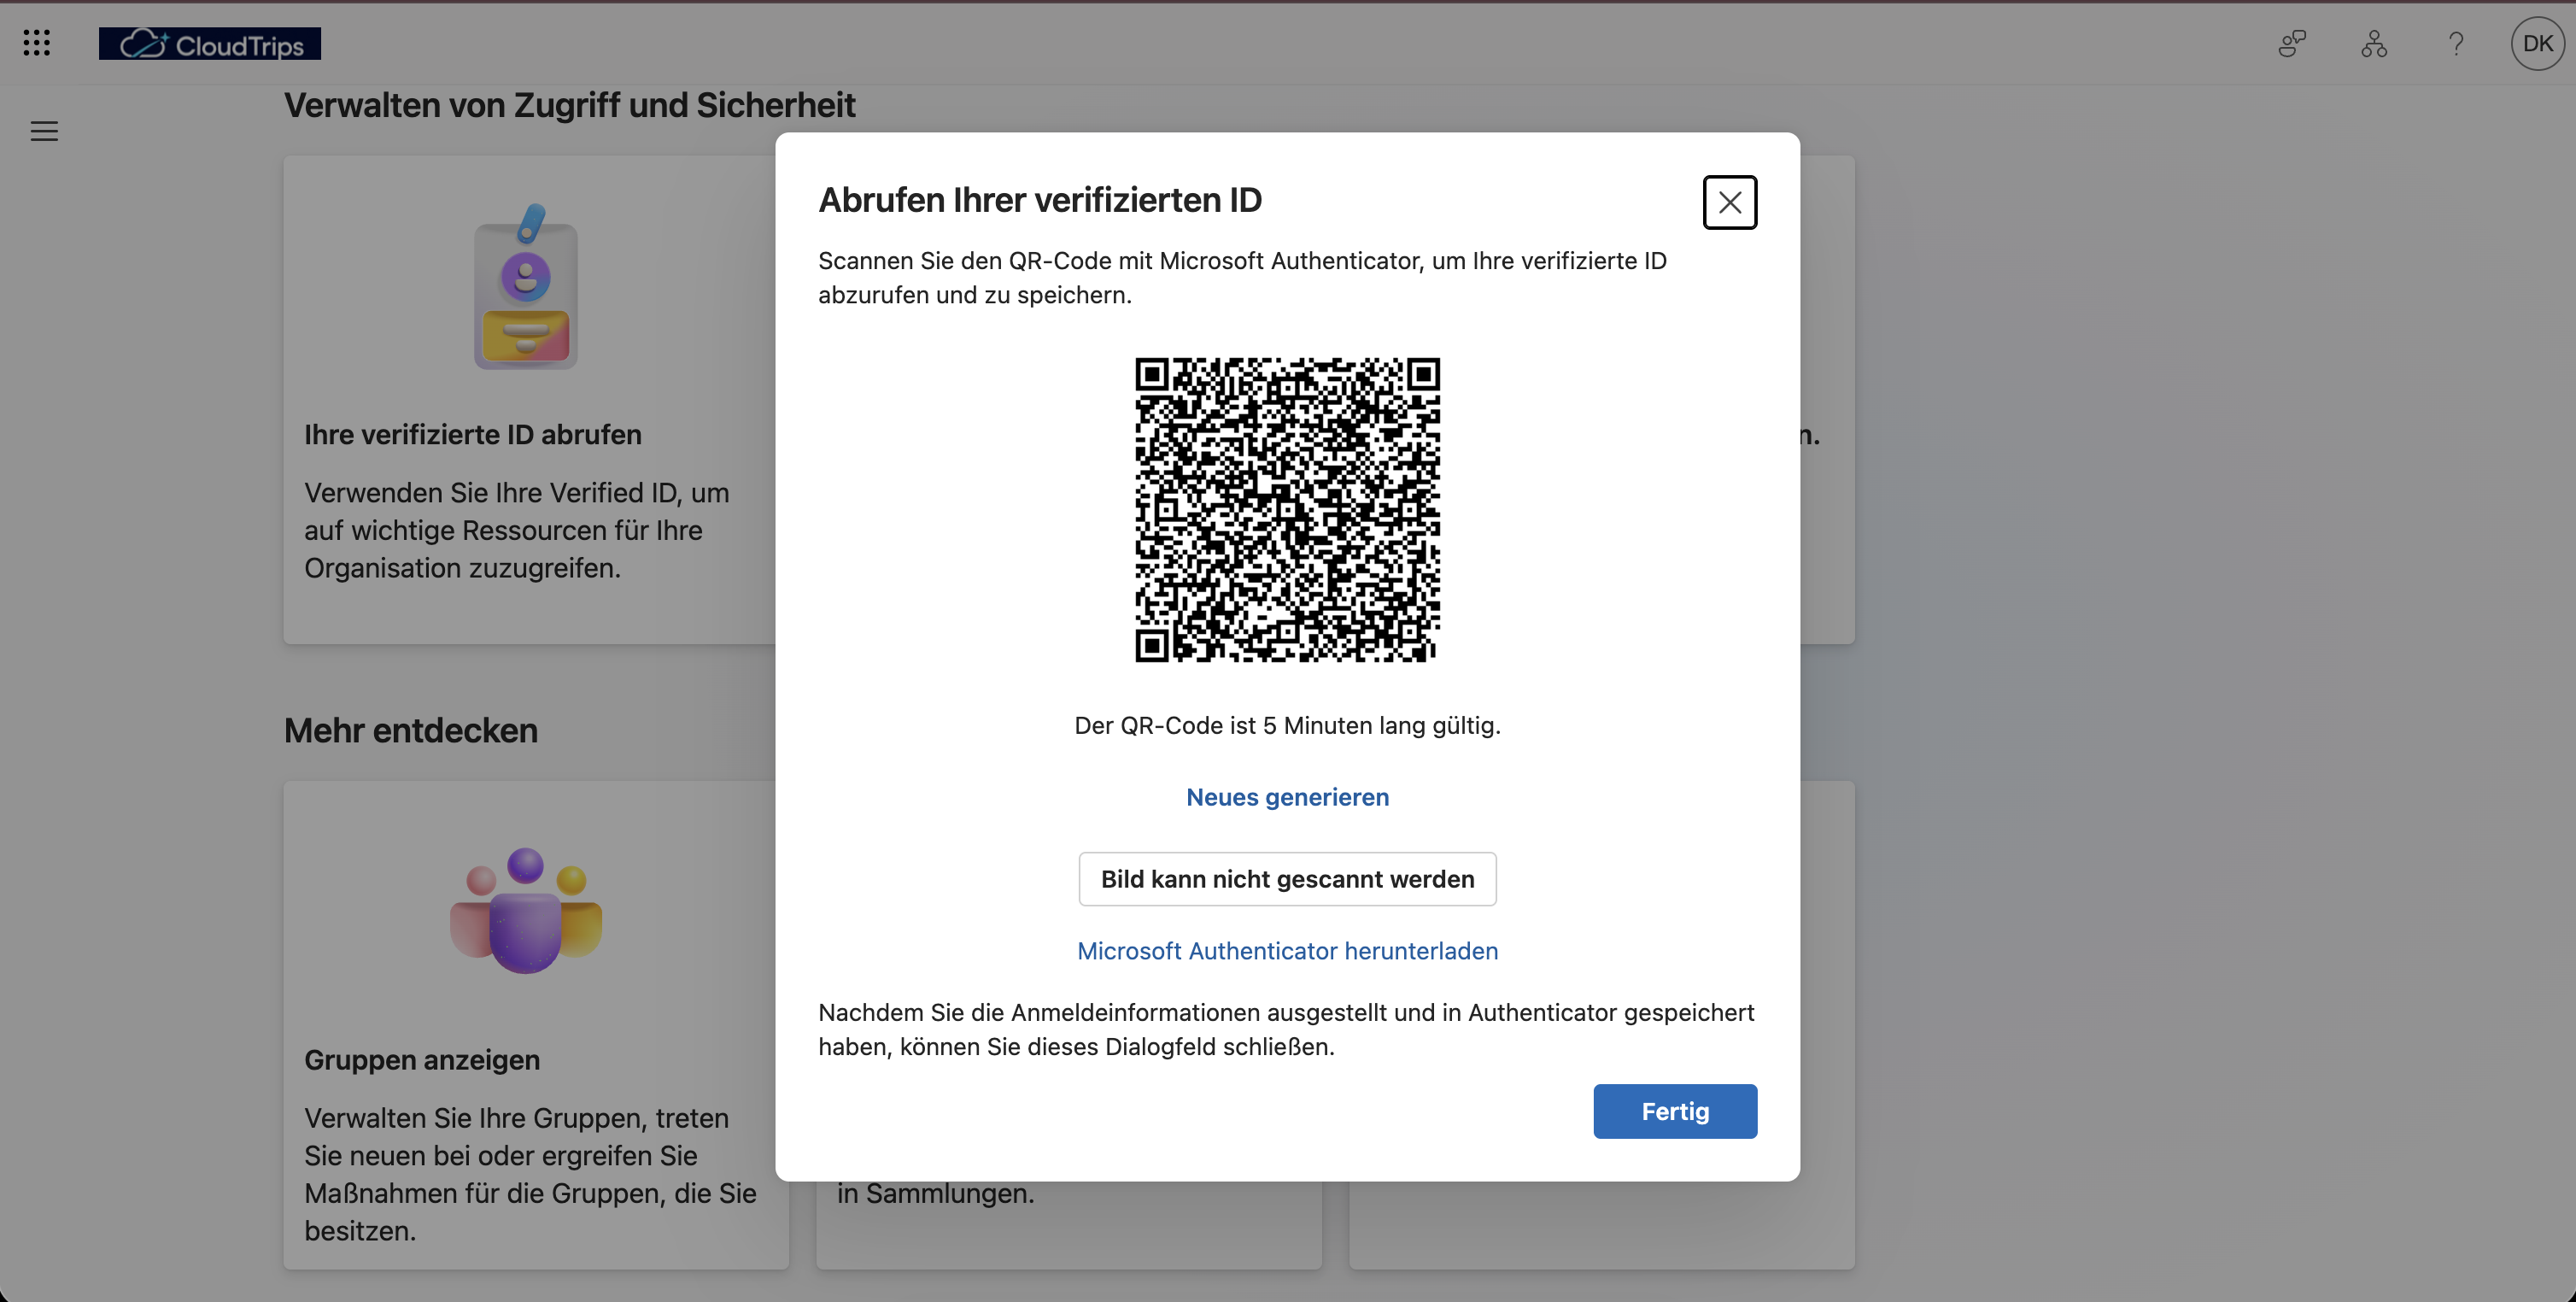Screen dimensions: 2576x1302
Task: Click the Mehr entdecken heading
Action: (411, 731)
